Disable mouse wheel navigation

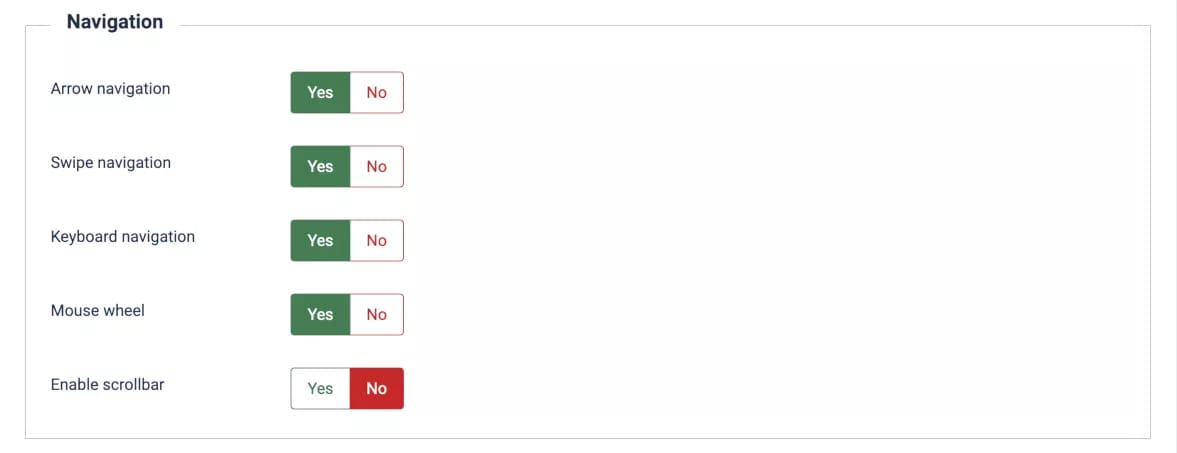click(x=376, y=314)
